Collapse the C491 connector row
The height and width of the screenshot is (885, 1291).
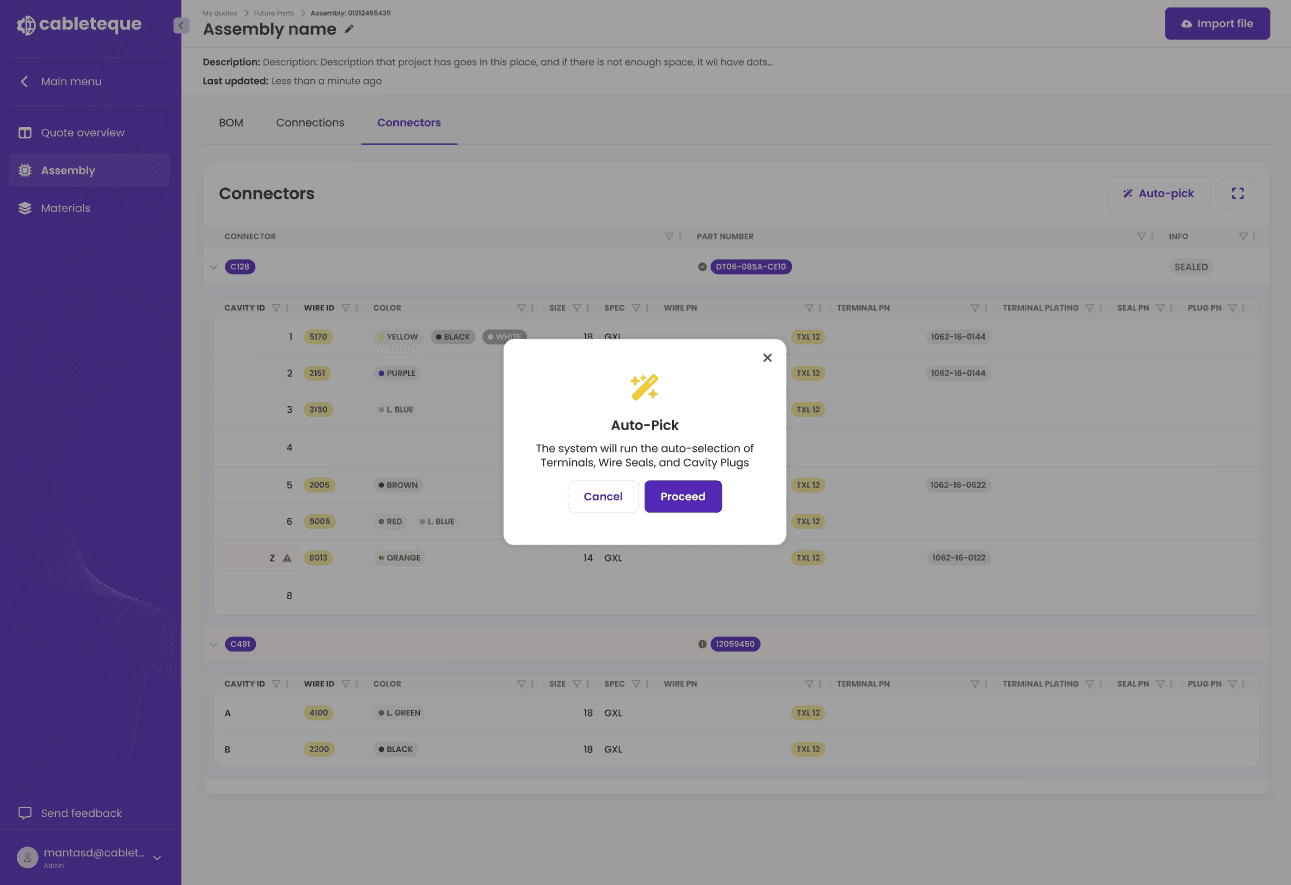click(x=213, y=644)
